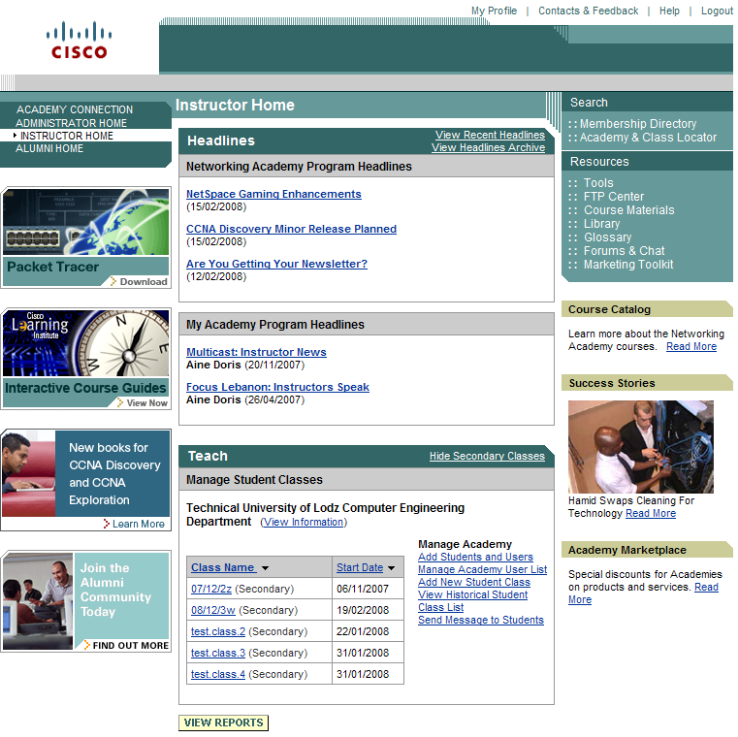The height and width of the screenshot is (737, 738).
Task: Open the Success Stories photo
Action: tap(641, 447)
